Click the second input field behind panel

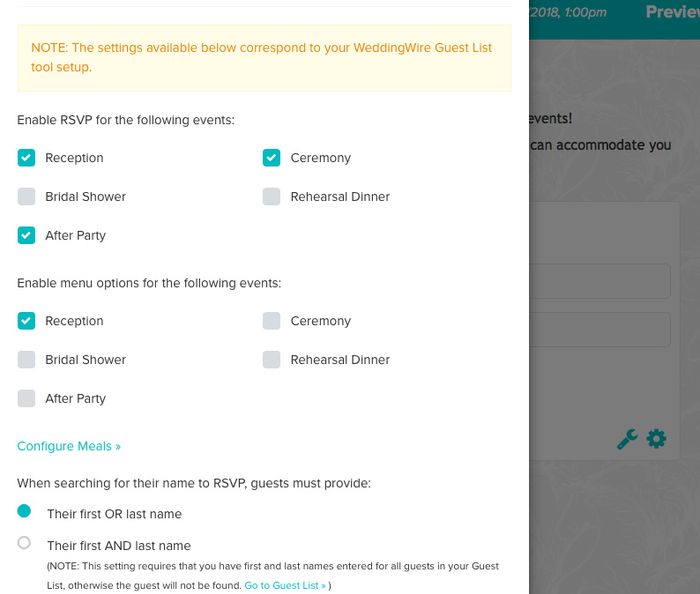pos(600,330)
